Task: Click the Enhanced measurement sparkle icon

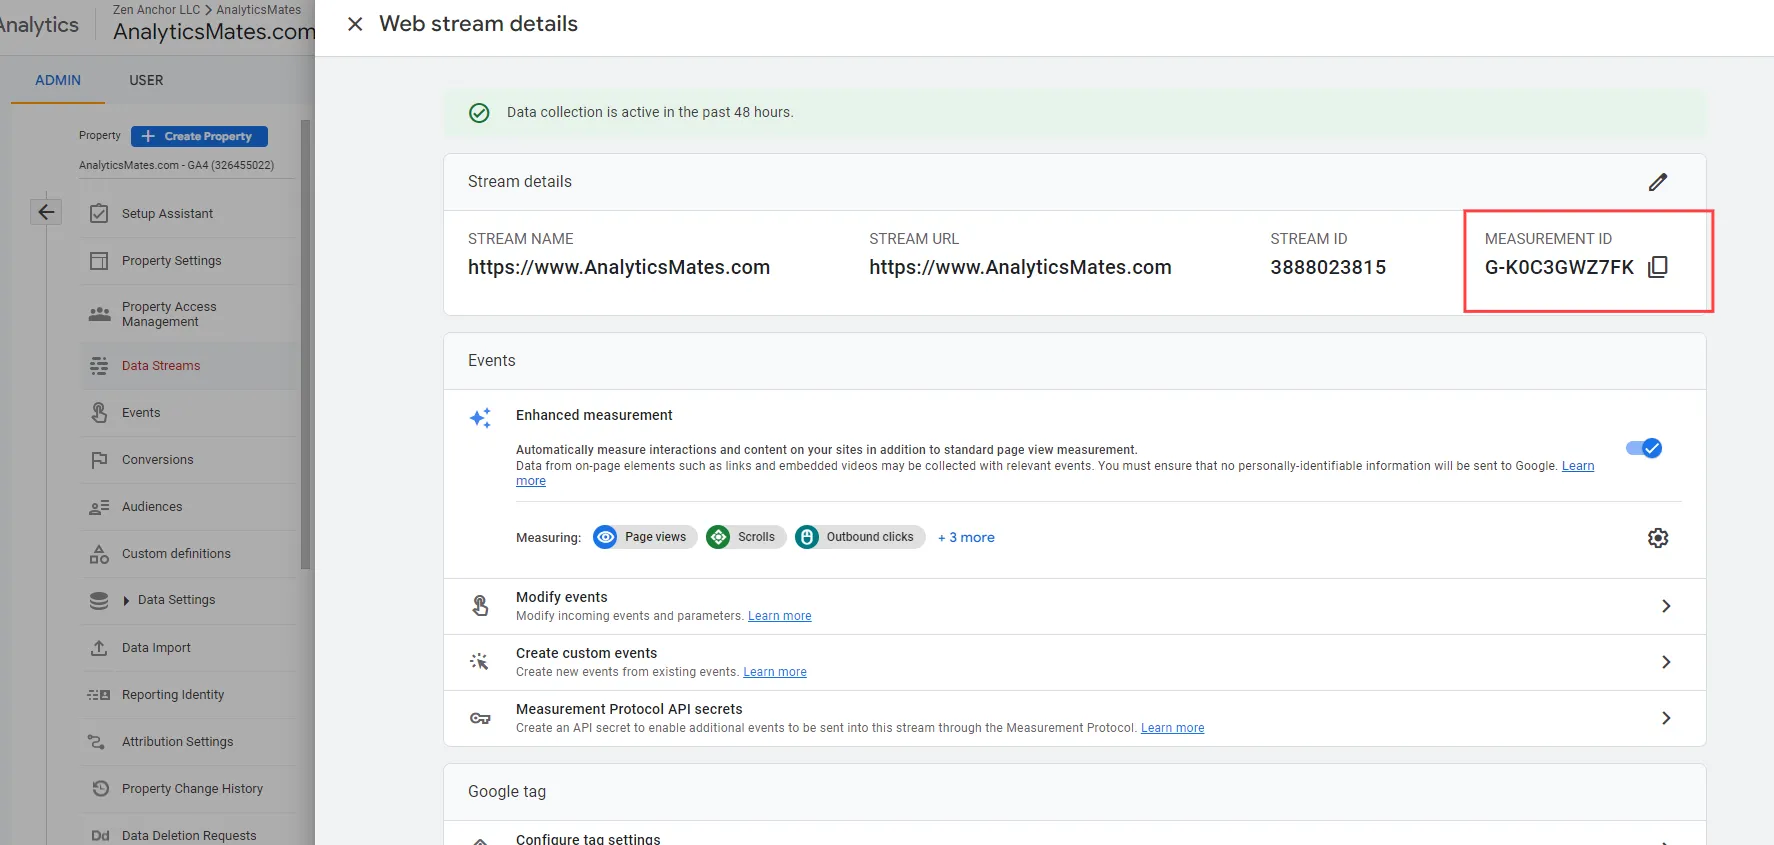Action: (x=480, y=418)
